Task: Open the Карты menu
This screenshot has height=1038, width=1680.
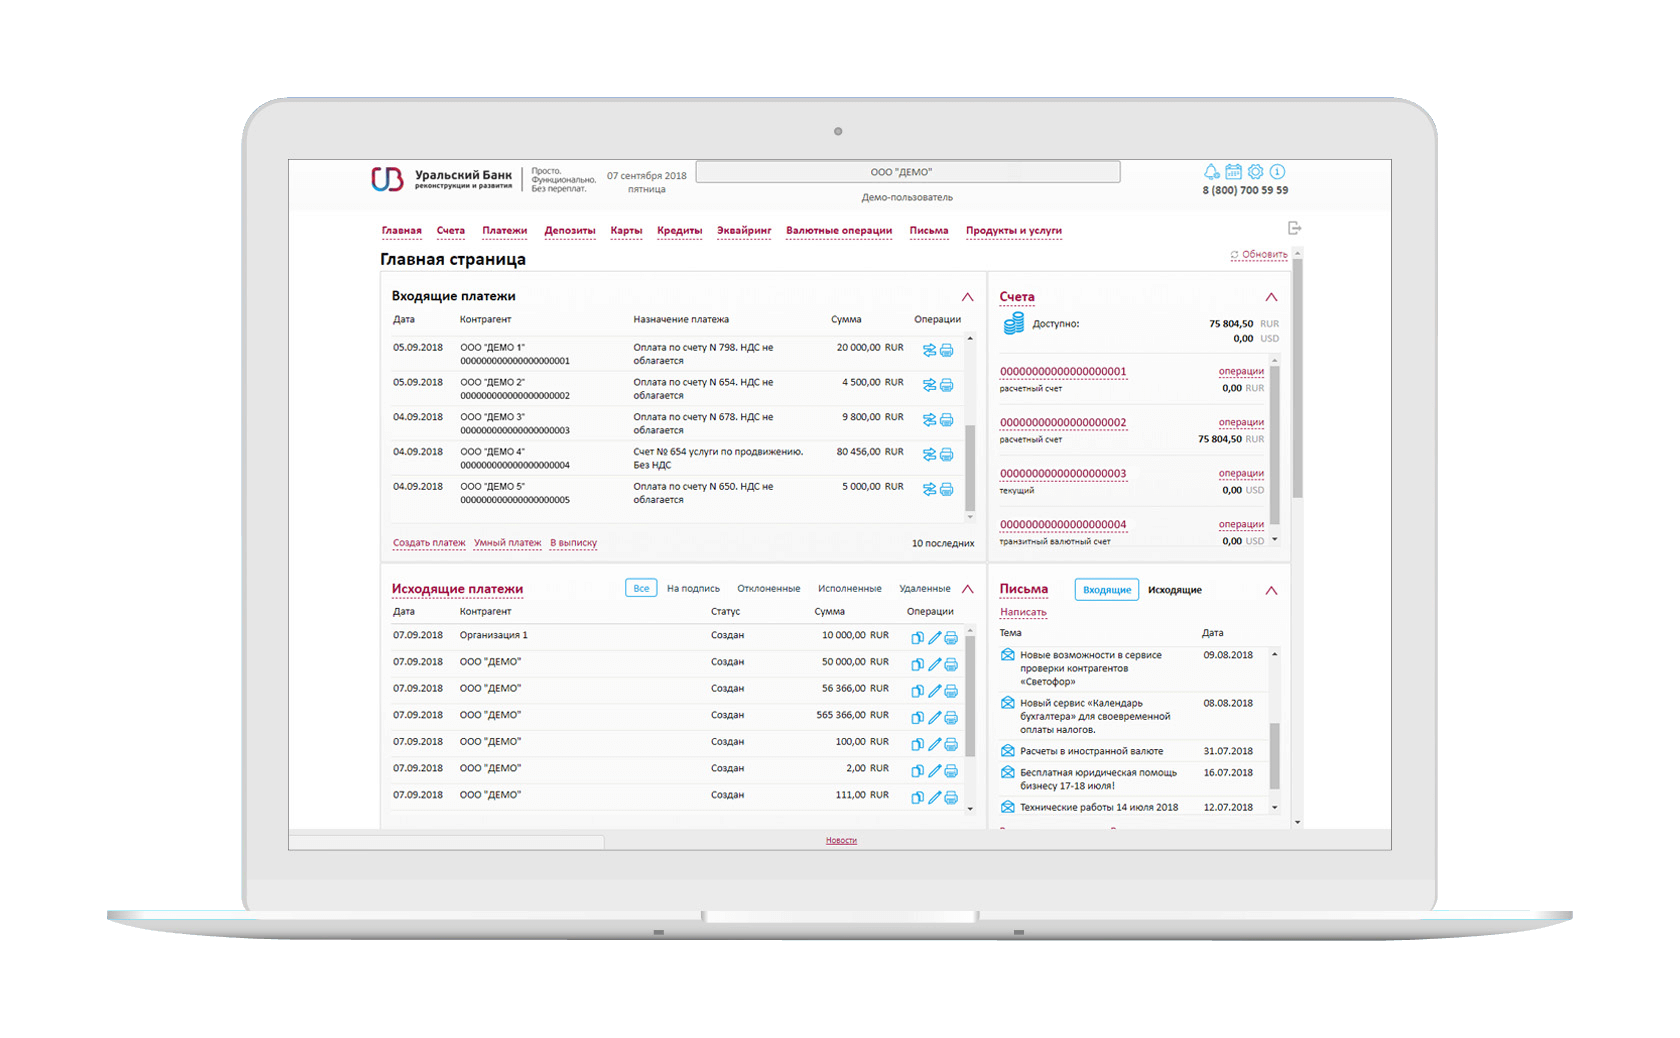Action: pos(626,231)
